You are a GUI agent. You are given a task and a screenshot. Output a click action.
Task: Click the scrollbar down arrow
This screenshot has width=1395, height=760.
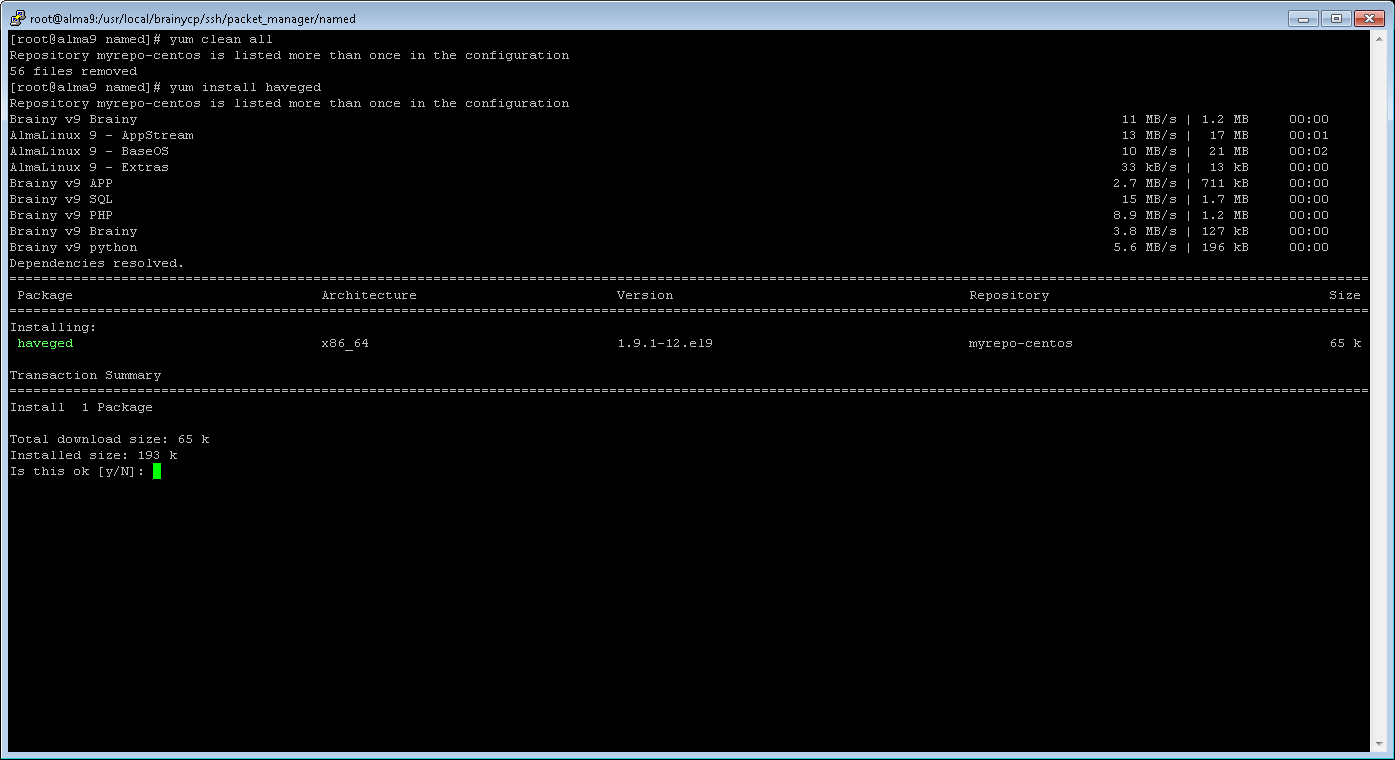tap(1378, 744)
